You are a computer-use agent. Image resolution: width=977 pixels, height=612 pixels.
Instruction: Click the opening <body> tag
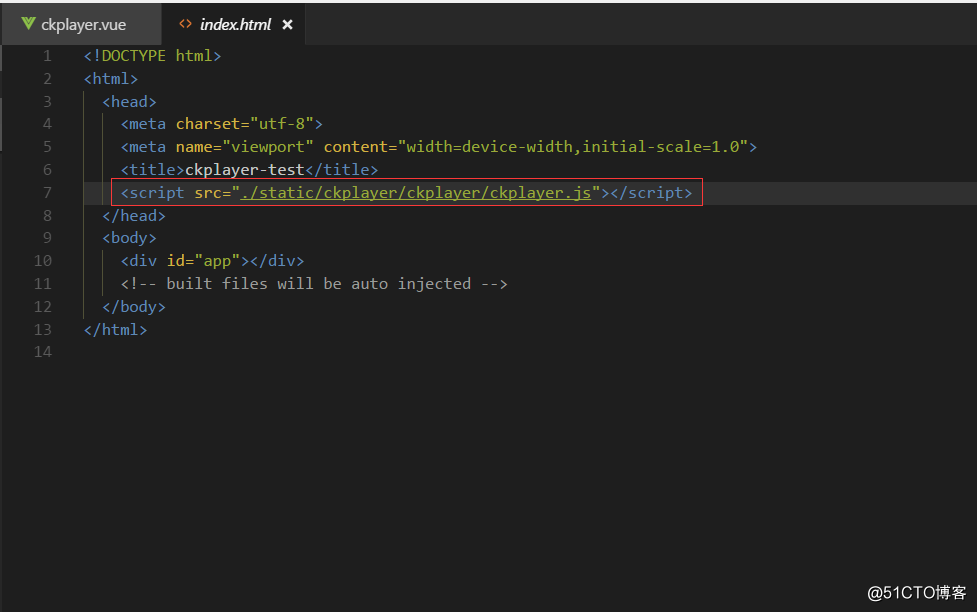click(x=130, y=238)
